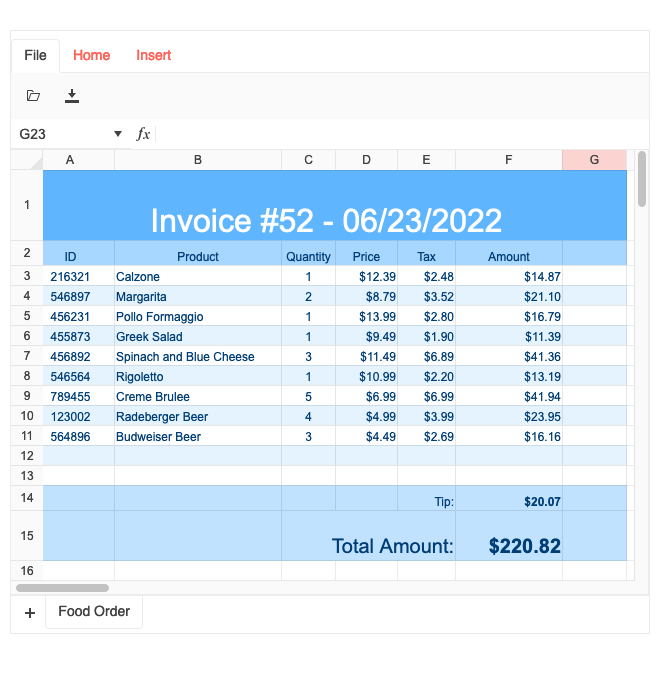Select the Food Order sheet tab
This screenshot has width=660, height=694.
pos(94,611)
